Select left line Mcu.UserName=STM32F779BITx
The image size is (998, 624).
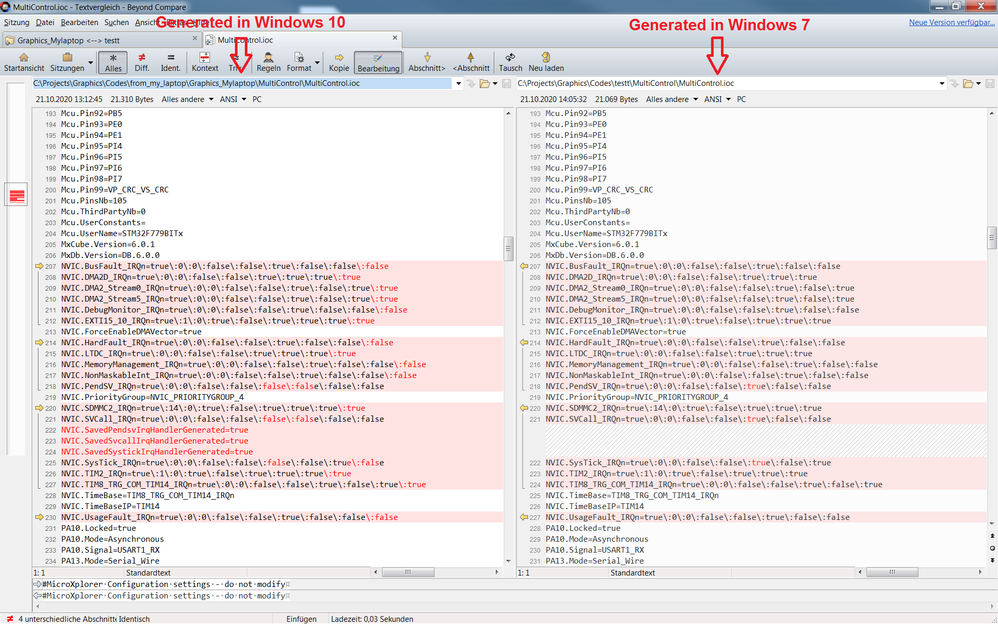click(x=122, y=234)
